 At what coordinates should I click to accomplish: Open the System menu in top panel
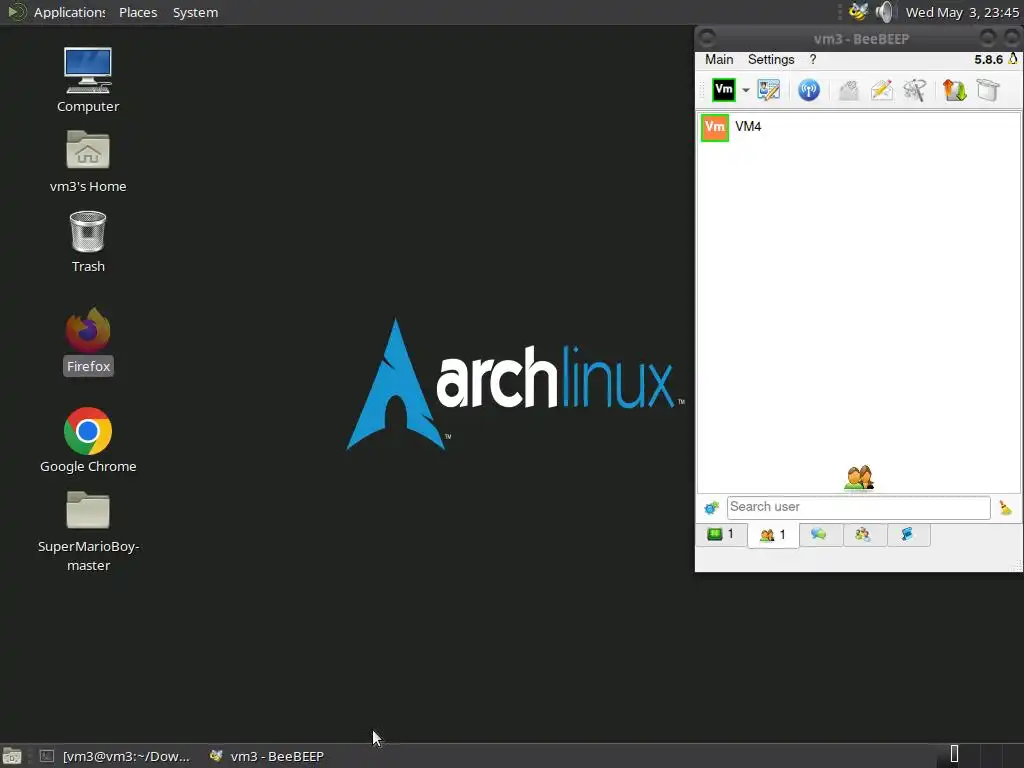195,12
